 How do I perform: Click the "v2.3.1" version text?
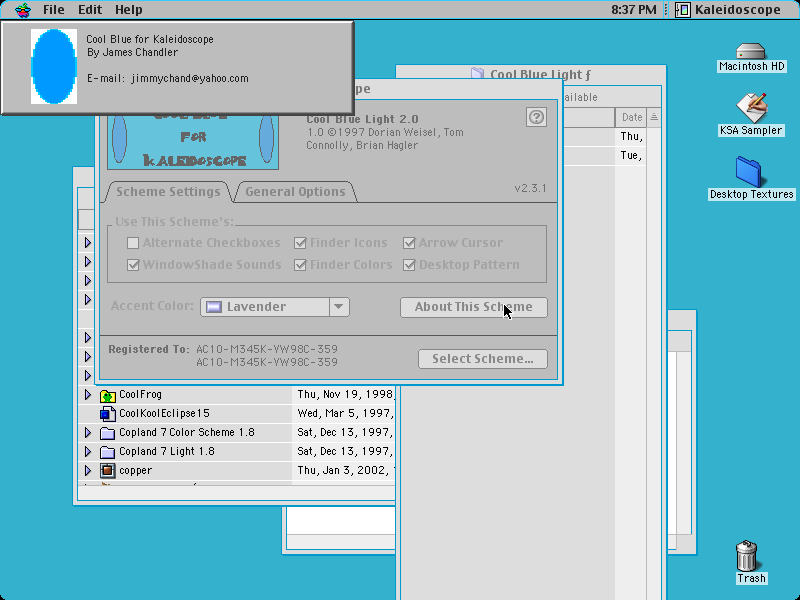[x=531, y=188]
